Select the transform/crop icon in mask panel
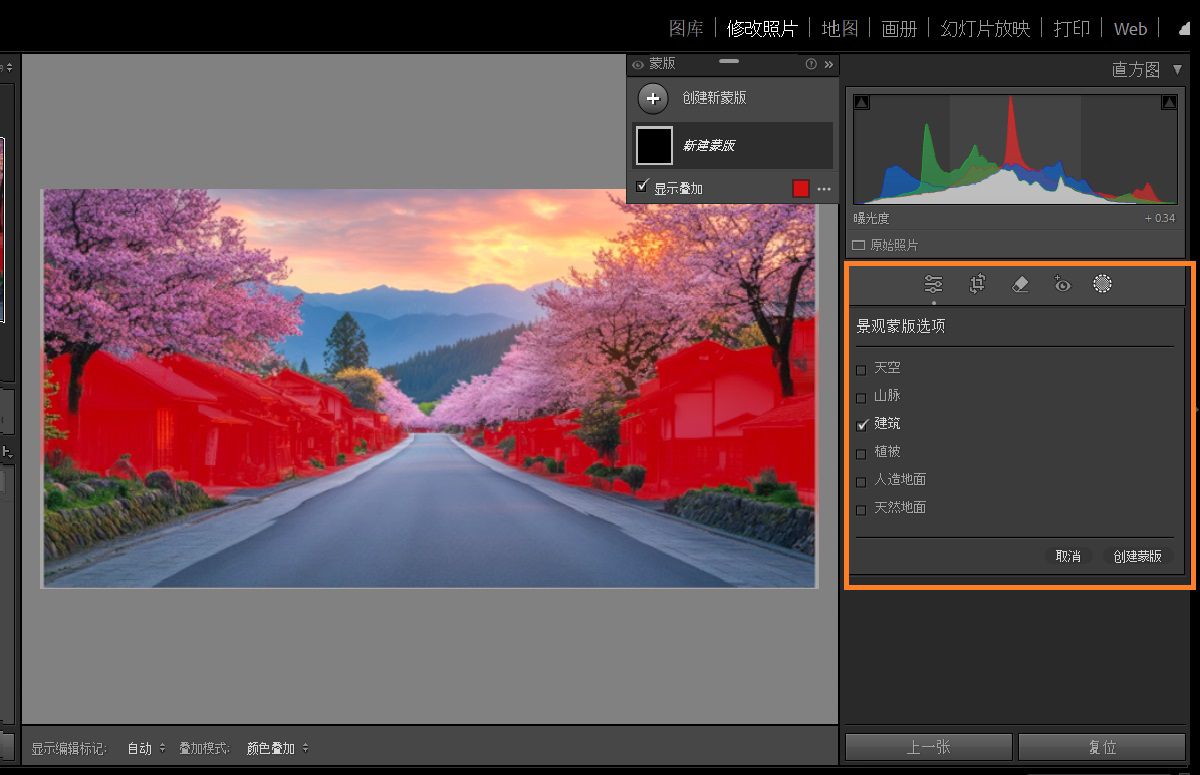This screenshot has height=775, width=1200. pyautogui.click(x=976, y=284)
